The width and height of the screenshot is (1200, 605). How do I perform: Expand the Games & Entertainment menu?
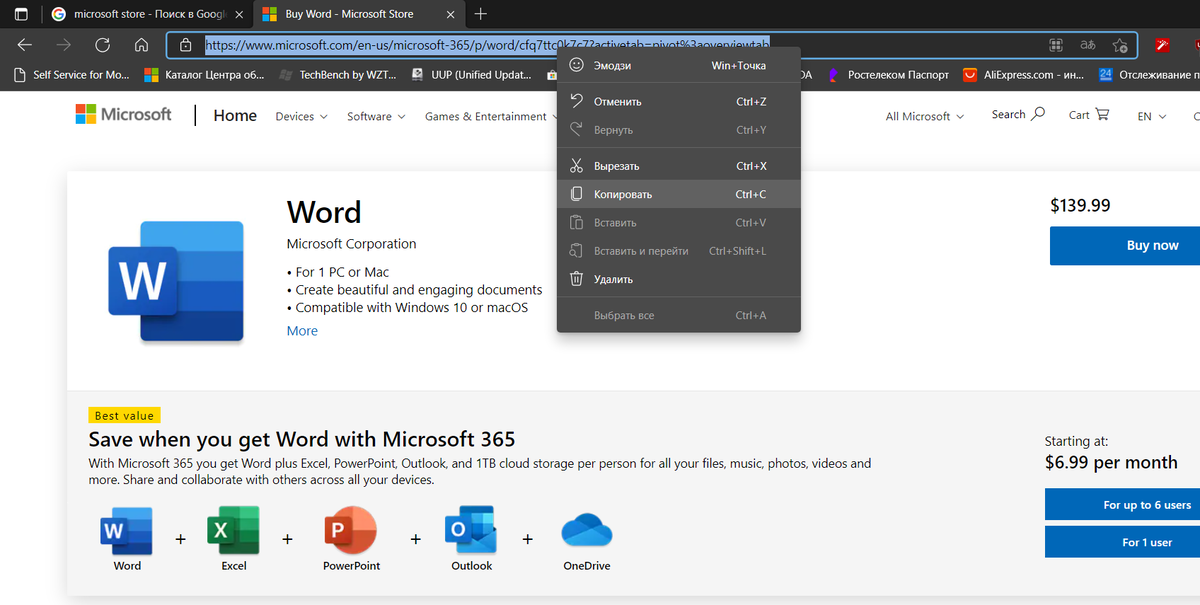491,116
